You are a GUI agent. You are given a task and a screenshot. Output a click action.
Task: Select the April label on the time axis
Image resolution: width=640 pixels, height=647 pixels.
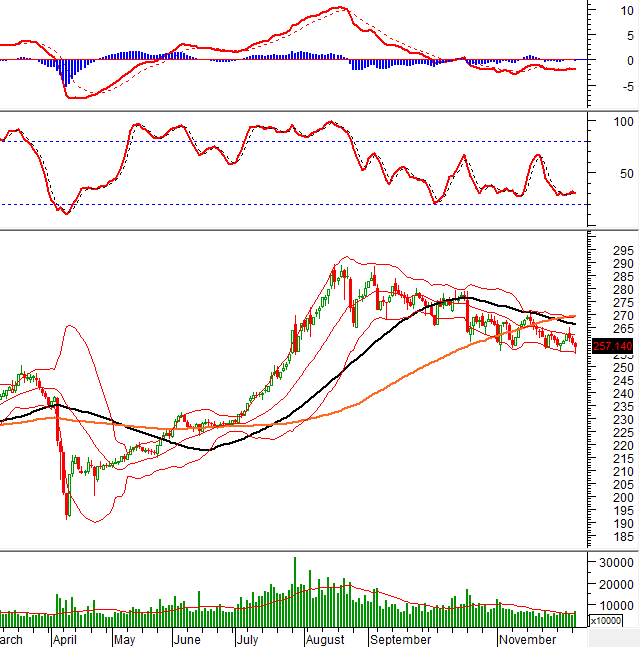tap(64, 638)
